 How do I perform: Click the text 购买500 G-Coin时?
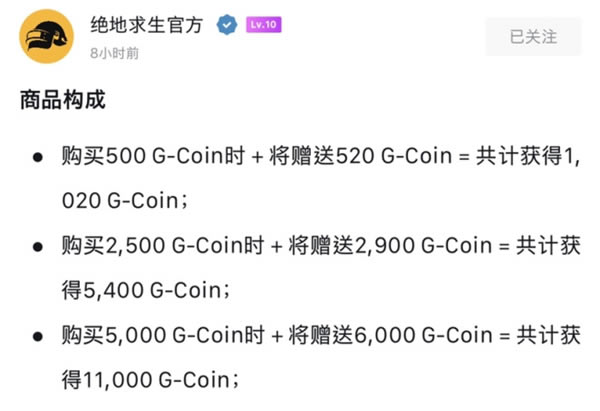click(153, 156)
